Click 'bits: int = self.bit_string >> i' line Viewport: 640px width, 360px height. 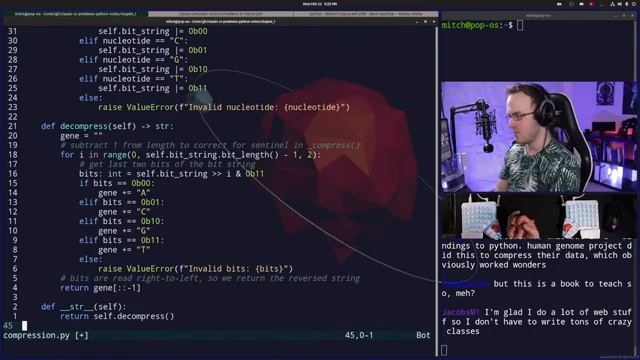pos(171,174)
